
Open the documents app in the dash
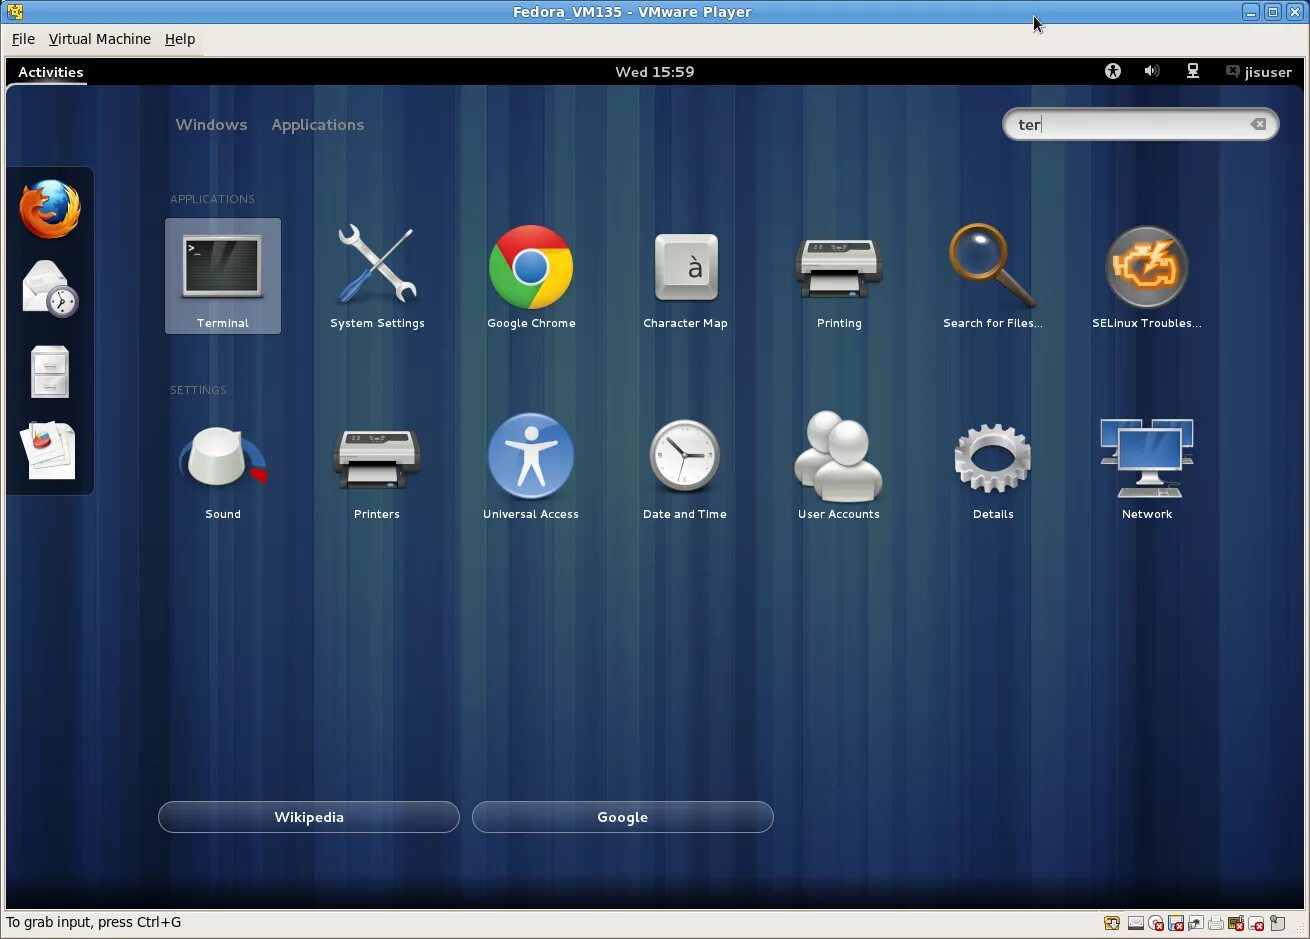[x=49, y=450]
